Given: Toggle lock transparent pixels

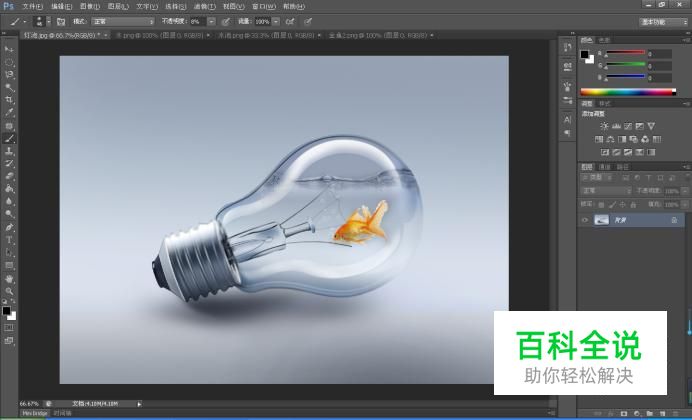Looking at the screenshot, I should 601,205.
